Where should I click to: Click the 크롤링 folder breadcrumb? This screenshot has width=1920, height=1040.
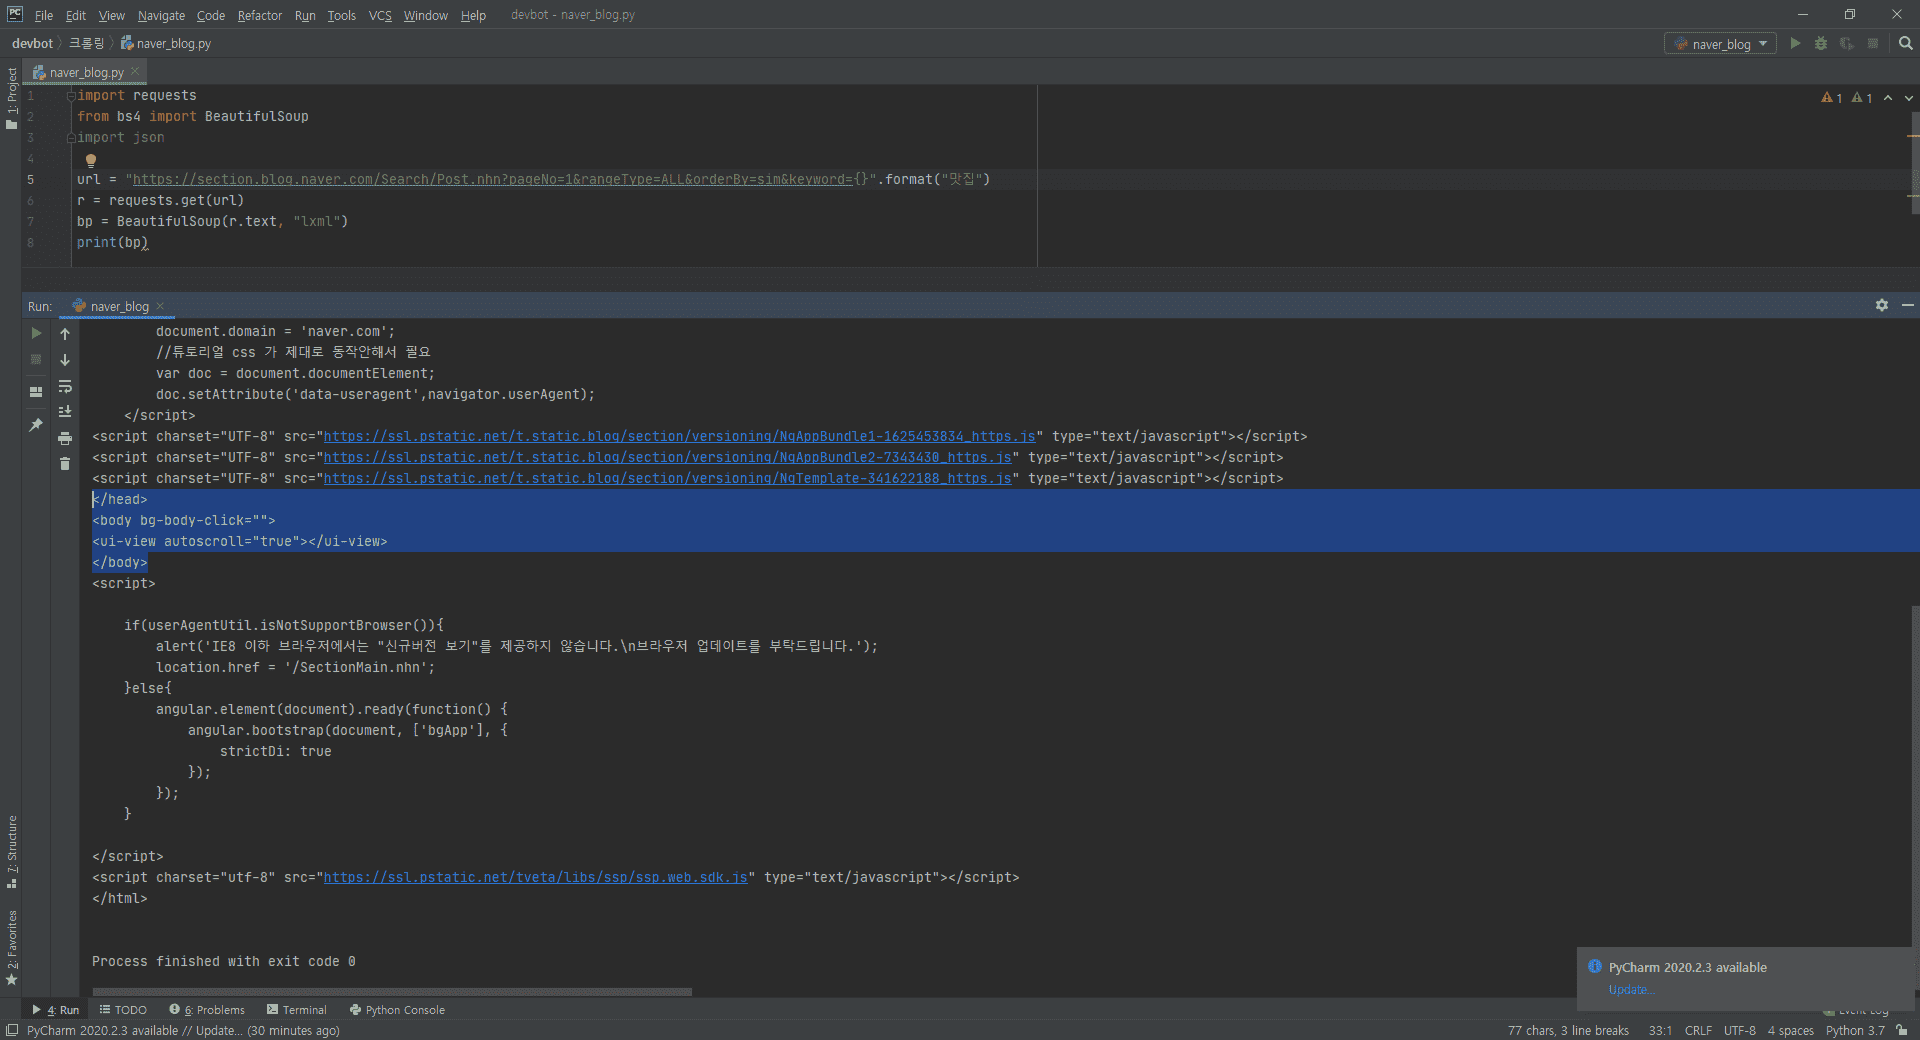click(86, 43)
